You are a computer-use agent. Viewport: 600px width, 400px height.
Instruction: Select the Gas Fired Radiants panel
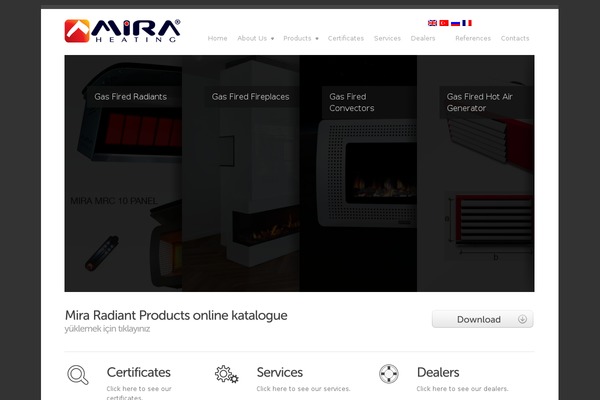point(123,173)
